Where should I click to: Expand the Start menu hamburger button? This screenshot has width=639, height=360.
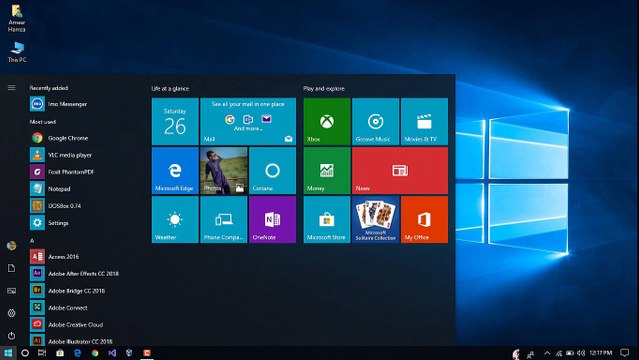(x=11, y=88)
